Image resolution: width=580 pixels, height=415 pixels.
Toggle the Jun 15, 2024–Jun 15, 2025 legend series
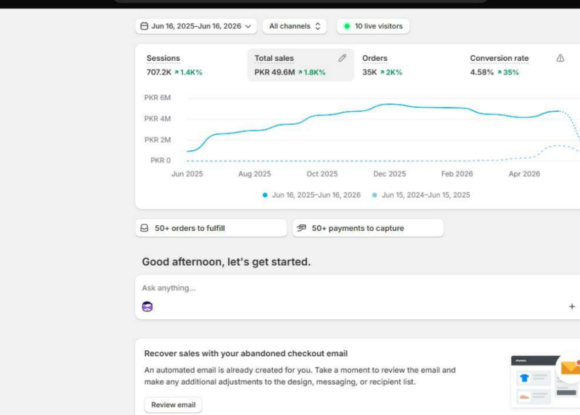coord(421,195)
